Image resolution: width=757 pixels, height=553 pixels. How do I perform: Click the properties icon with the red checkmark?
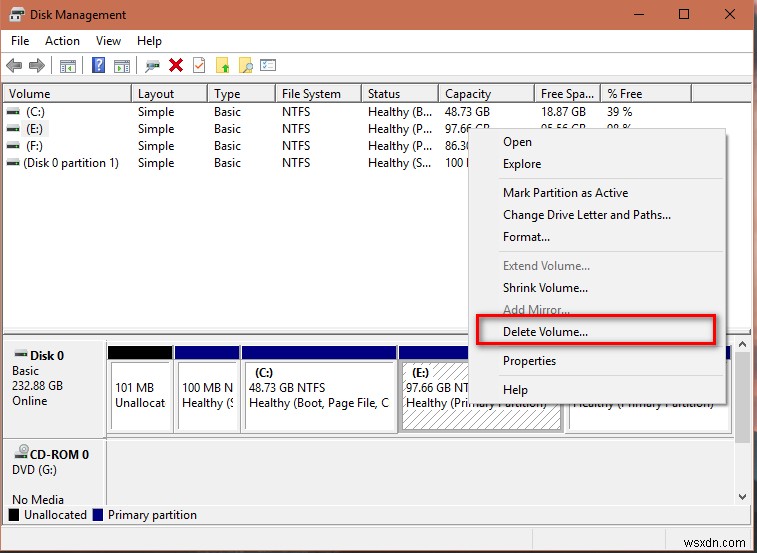[x=199, y=66]
